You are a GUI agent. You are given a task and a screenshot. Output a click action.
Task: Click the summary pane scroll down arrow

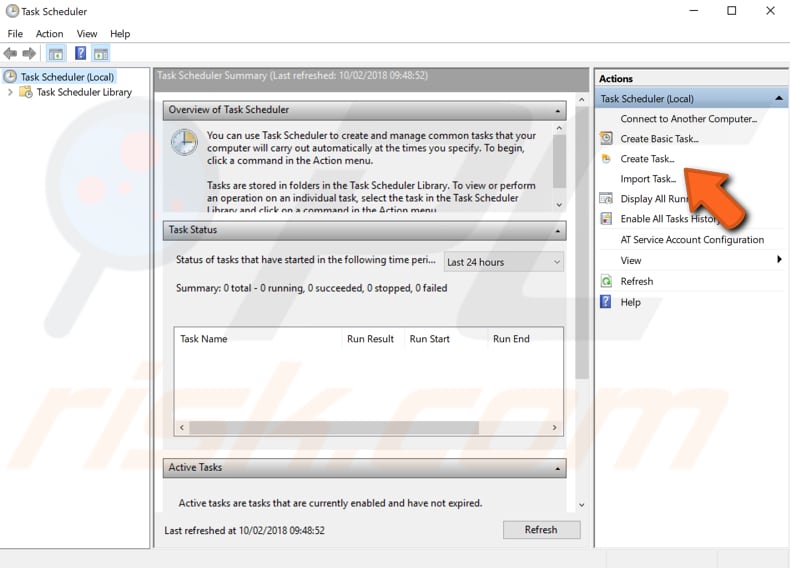[581, 504]
